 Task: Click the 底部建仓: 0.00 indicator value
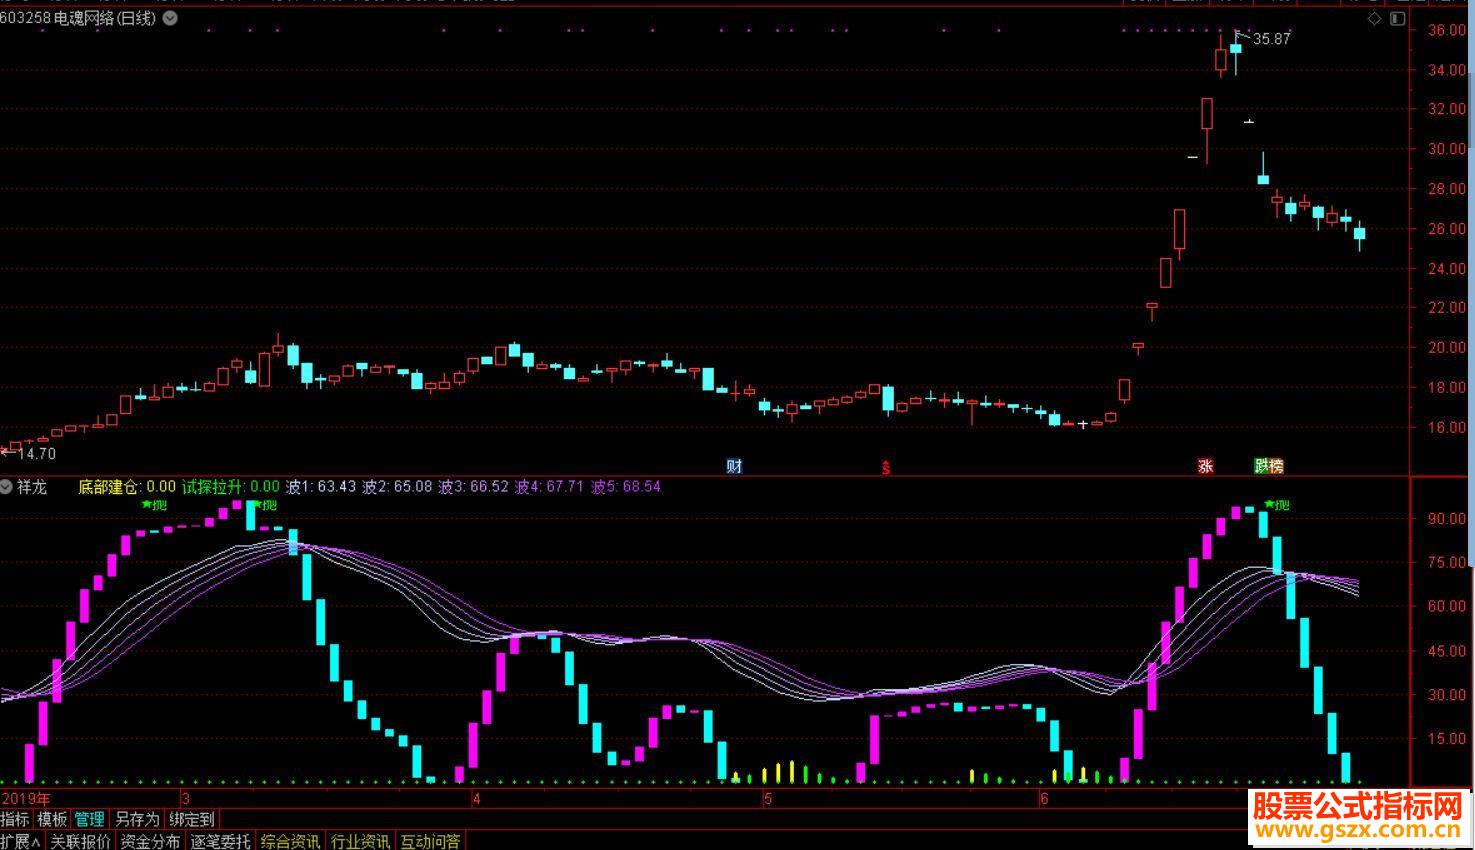127,487
